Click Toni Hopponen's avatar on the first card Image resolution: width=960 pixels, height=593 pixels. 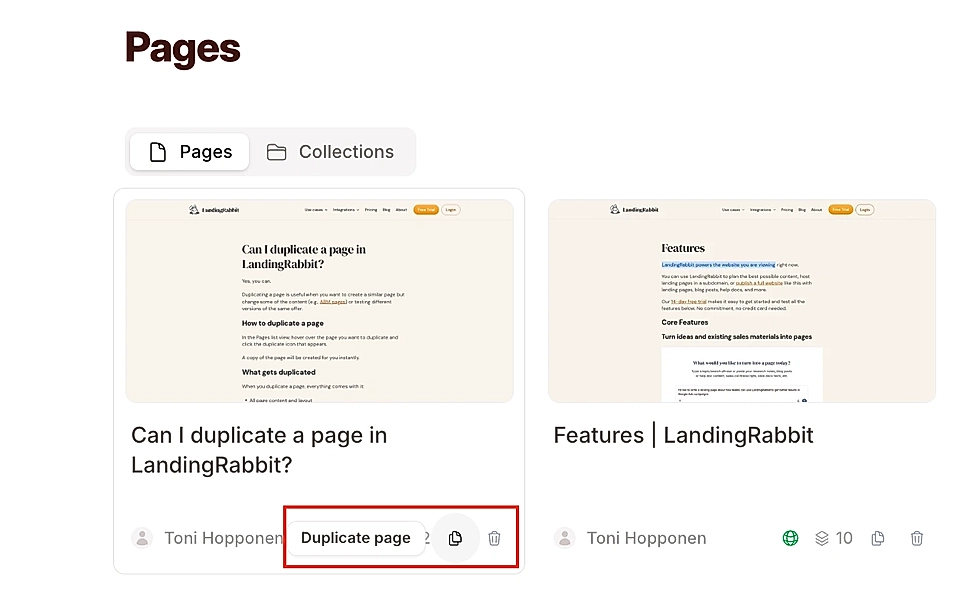point(142,538)
